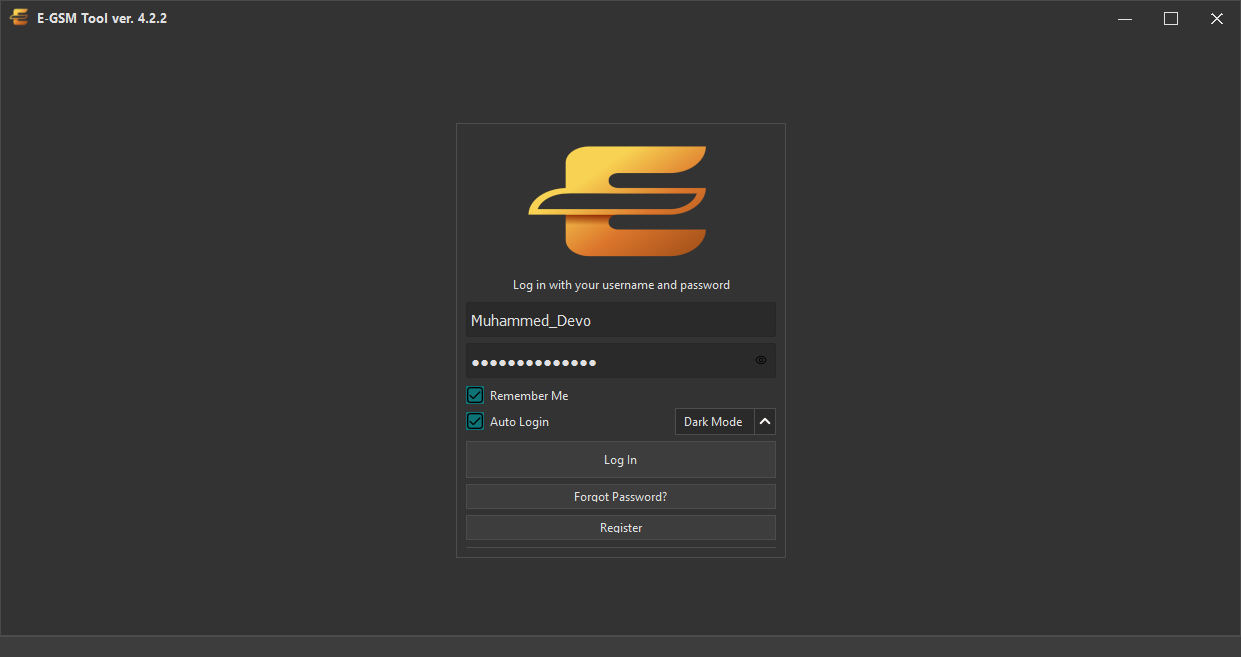
Task: Click 'Log in with your username and password' text
Action: [x=621, y=285]
